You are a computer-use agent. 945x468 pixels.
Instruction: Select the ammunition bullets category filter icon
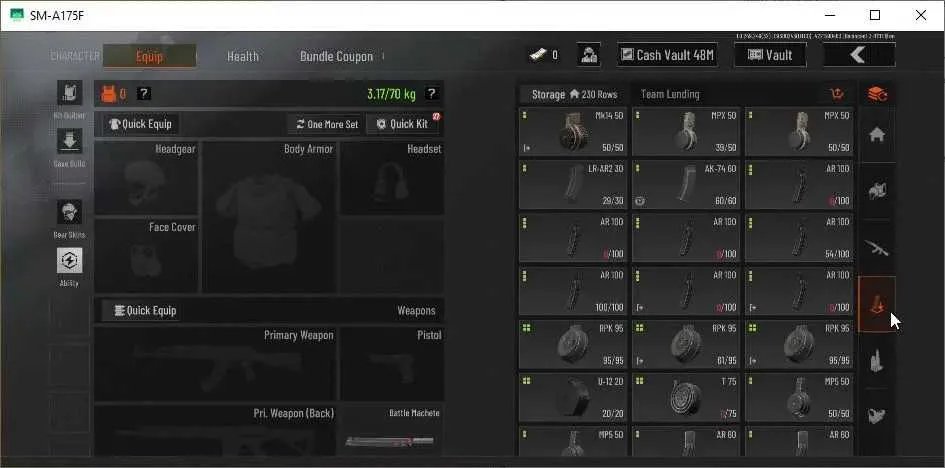[x=877, y=360]
